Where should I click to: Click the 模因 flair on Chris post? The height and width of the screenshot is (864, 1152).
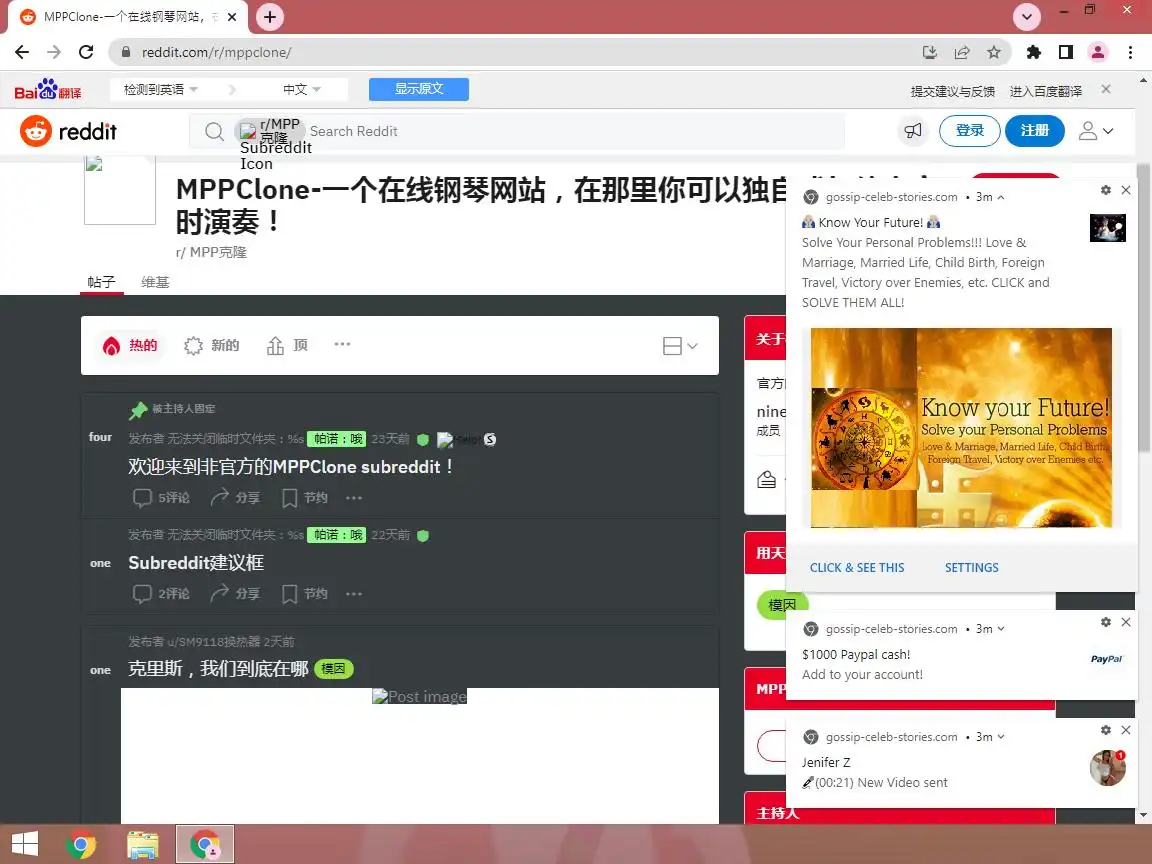point(334,669)
